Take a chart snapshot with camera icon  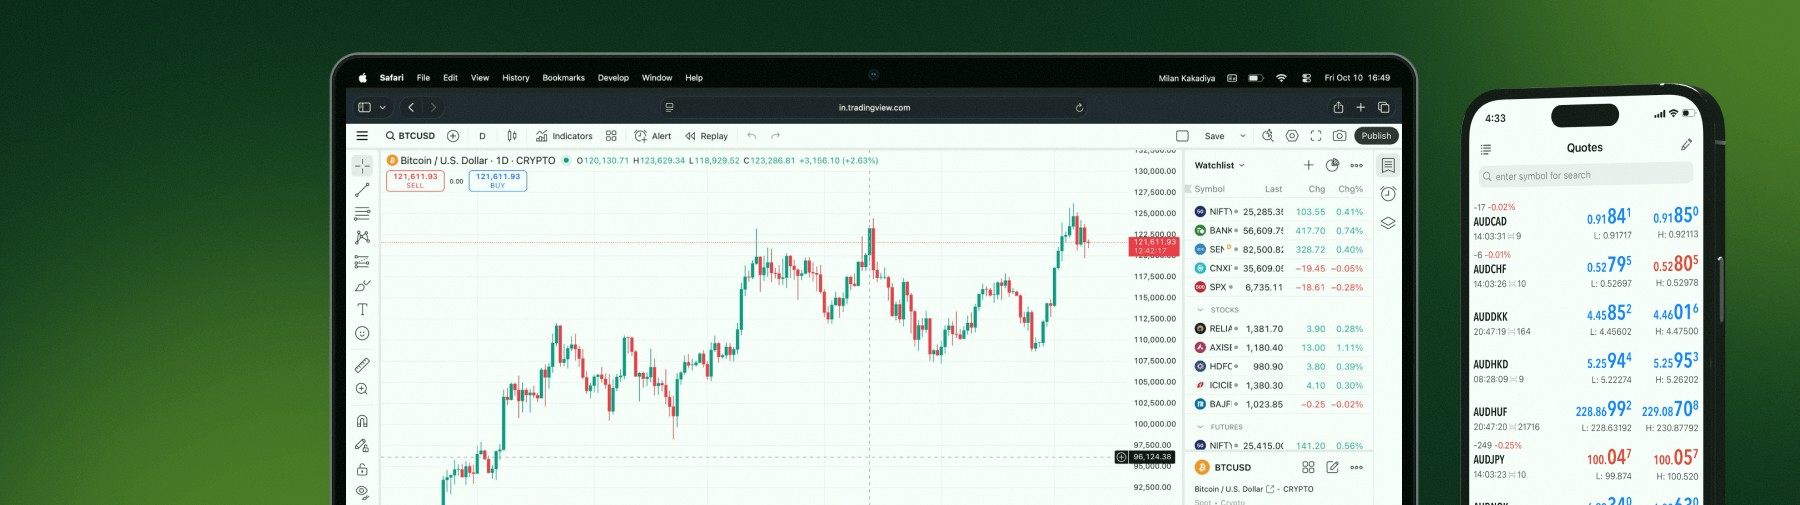click(x=1339, y=136)
